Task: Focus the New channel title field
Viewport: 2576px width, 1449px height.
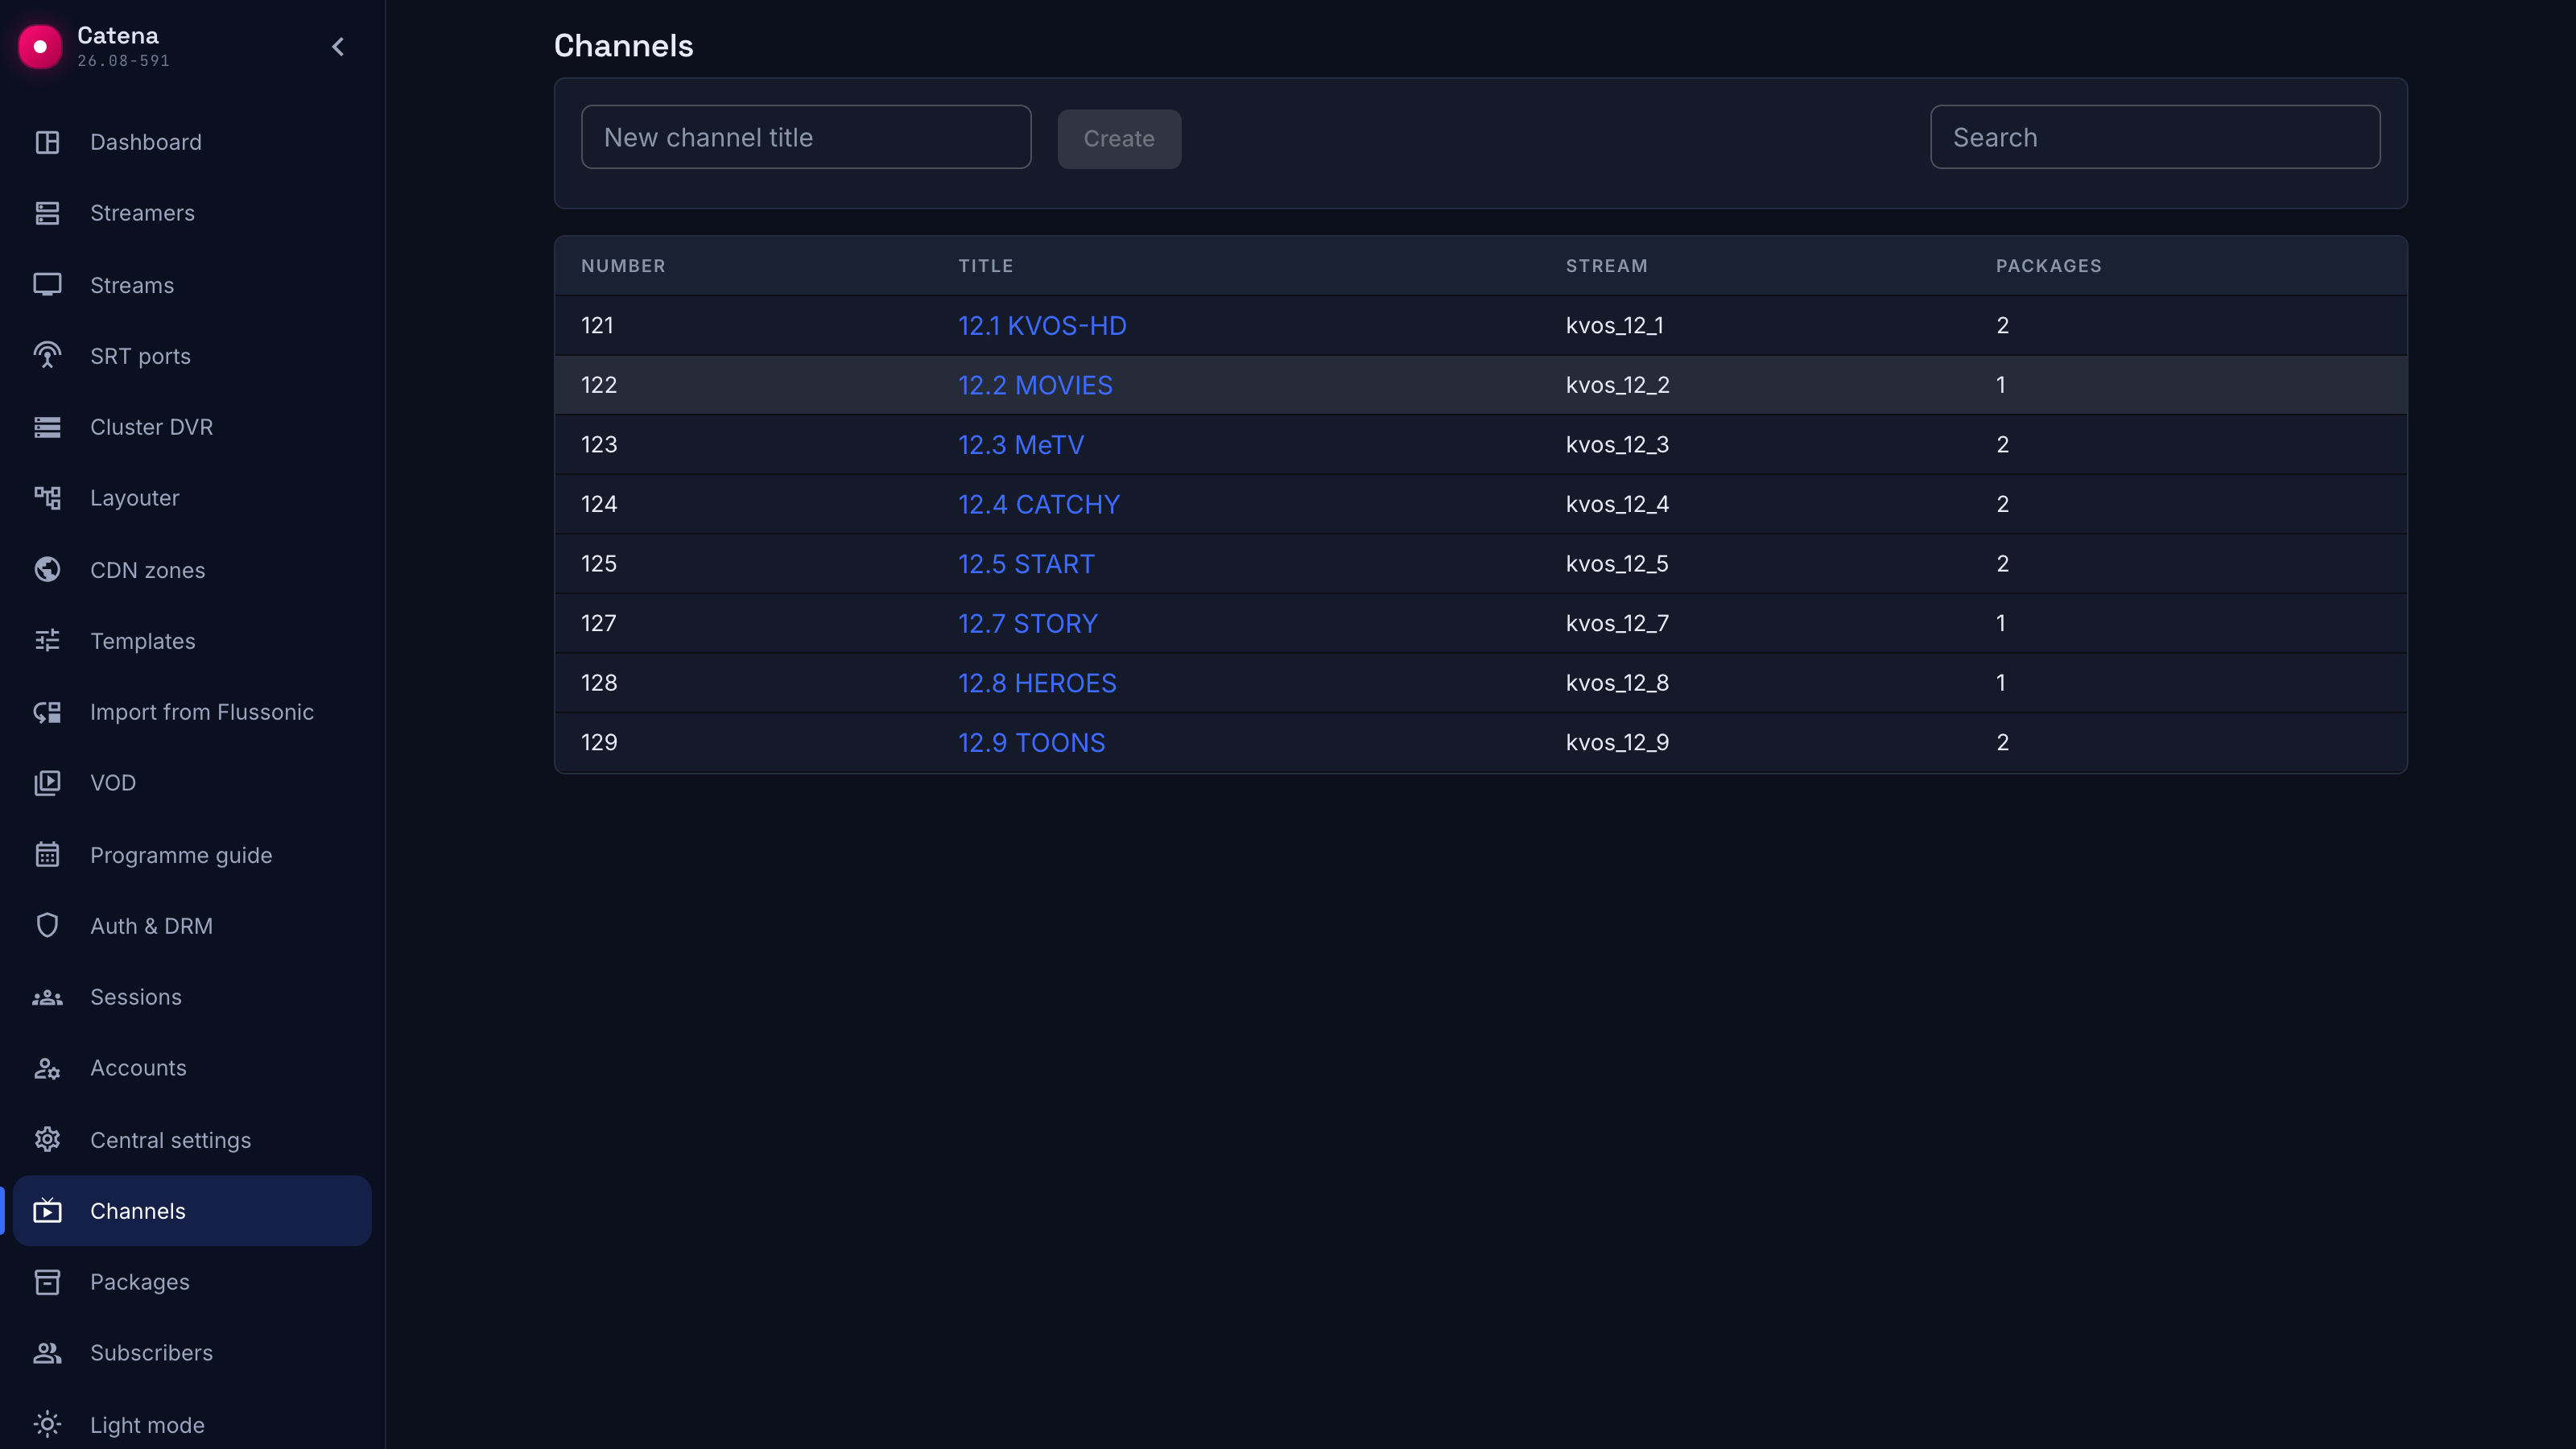Action: [x=806, y=137]
